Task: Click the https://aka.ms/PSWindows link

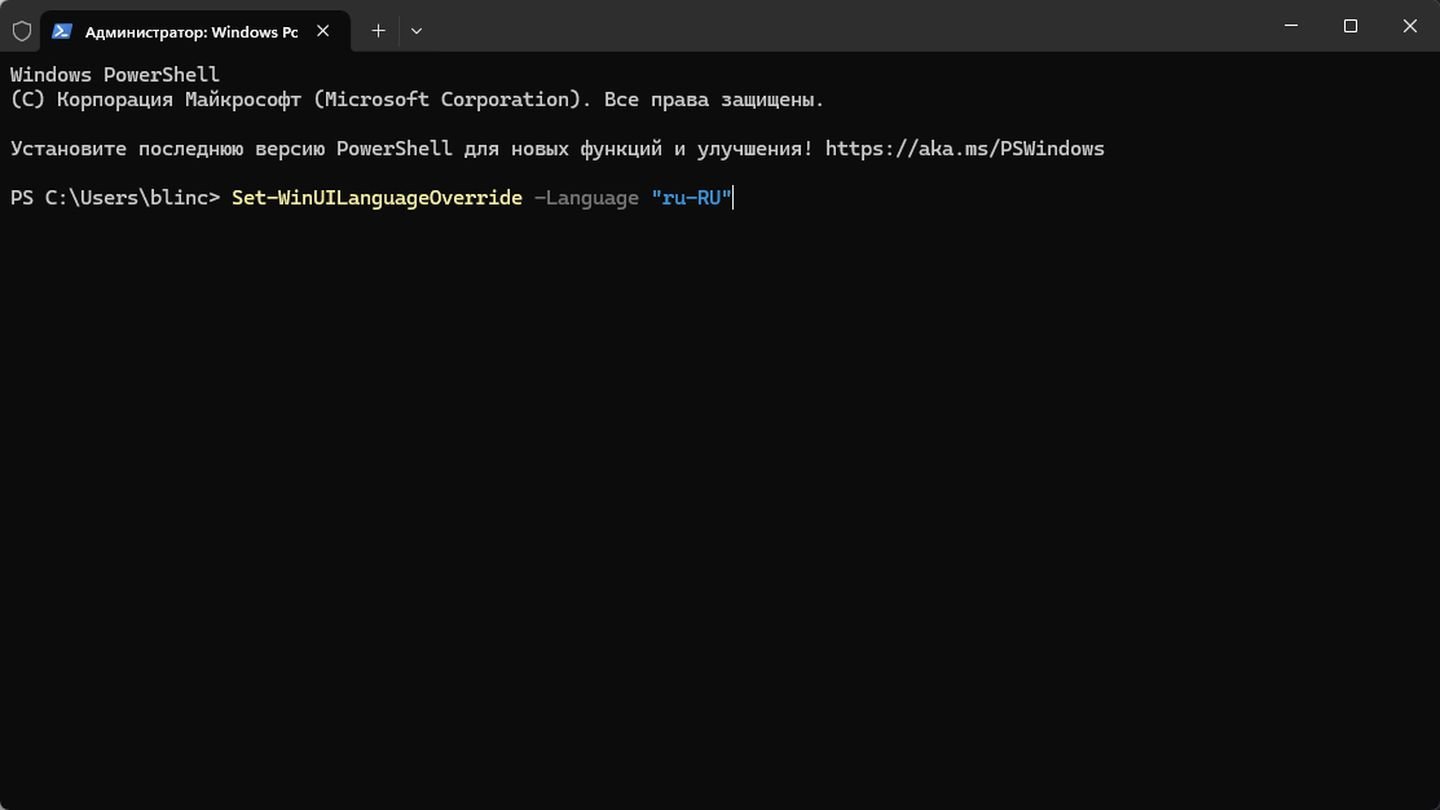Action: [965, 149]
